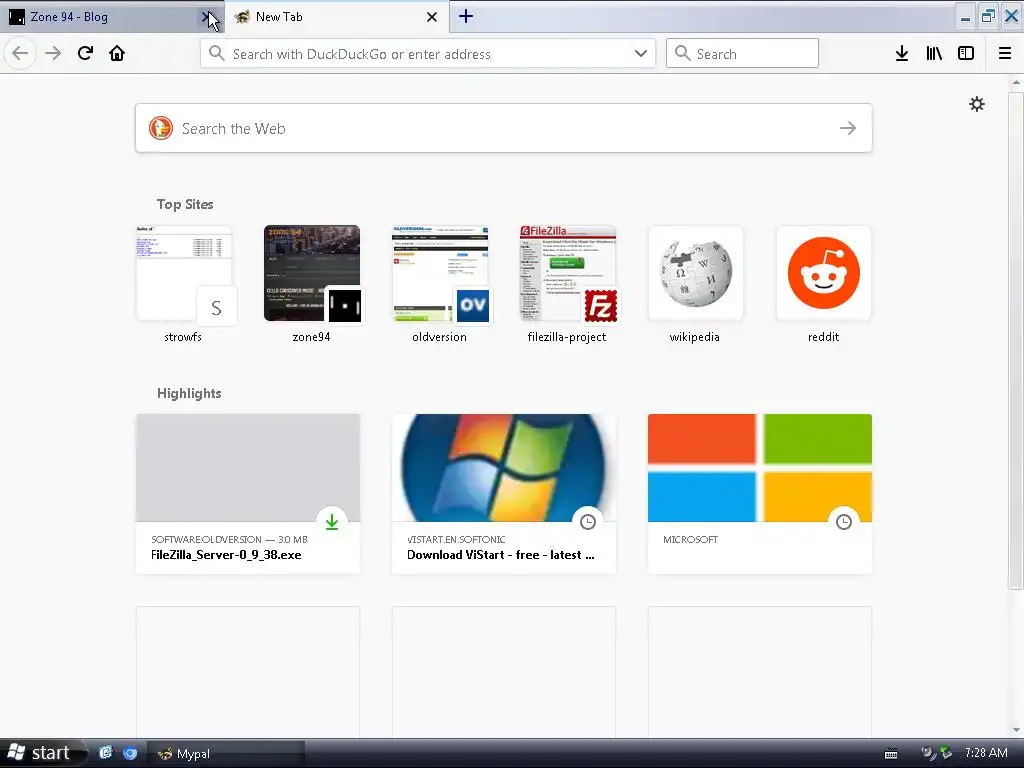Click the VISTART.EN.SOFTONIC source label
Viewport: 1024px width, 768px height.
[456, 539]
